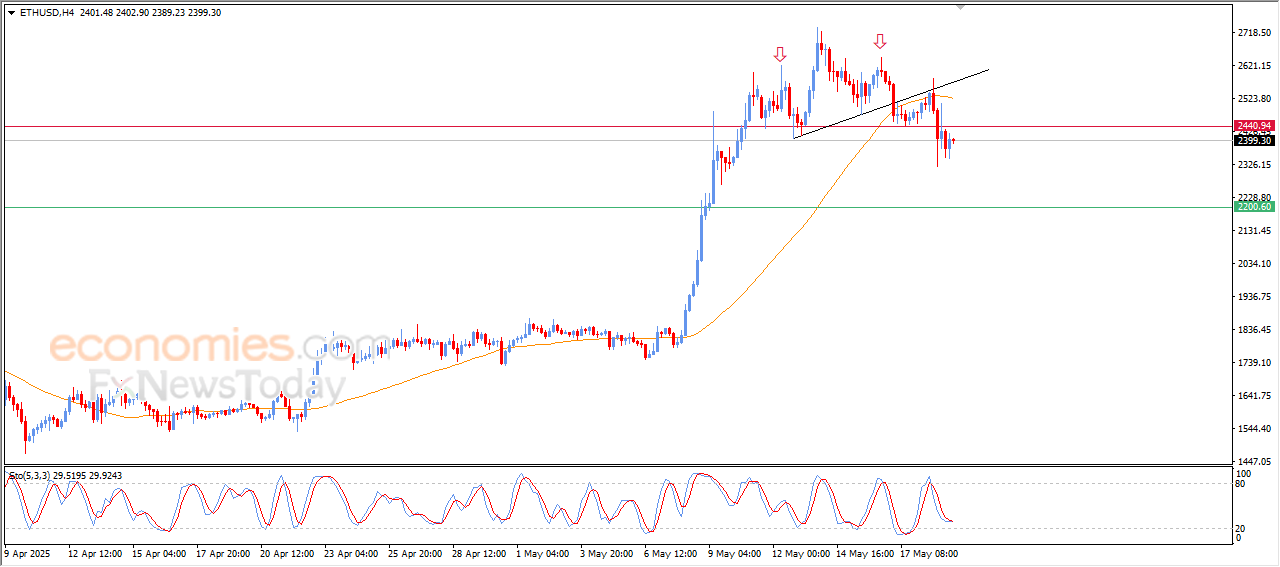Click the 6 May 12:00 time label
This screenshot has height=567, width=1280.
click(x=671, y=552)
